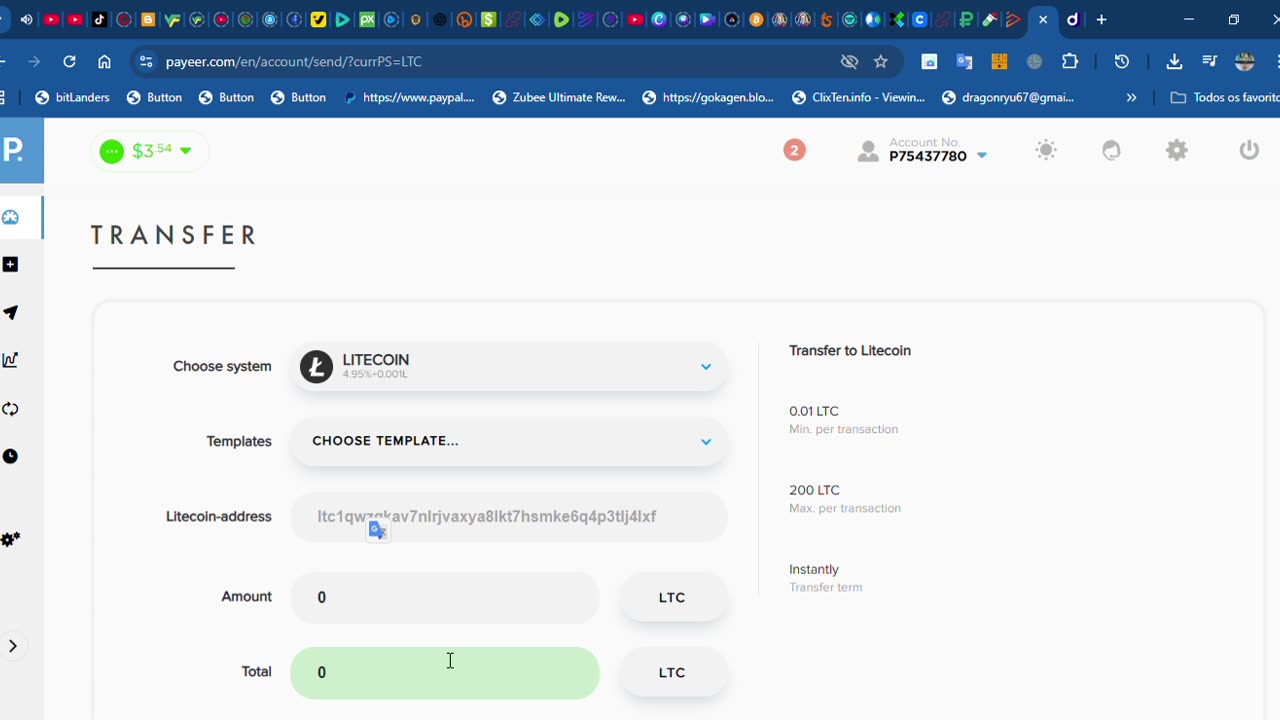This screenshot has width=1280, height=720.
Task: Open the transfer paper plane sidebar icon
Action: (10, 312)
